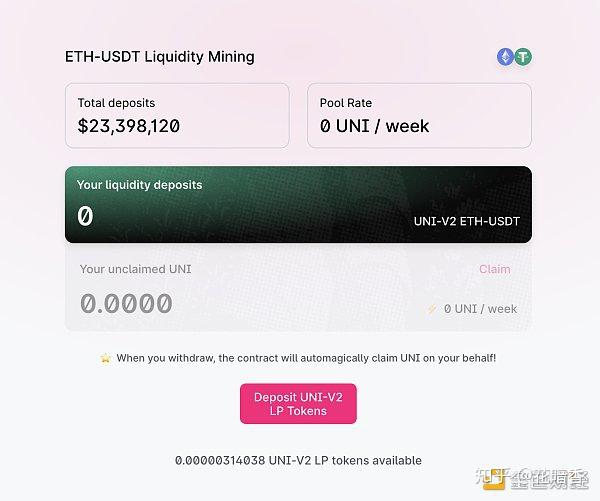Click the unclaimed 0 UNI / week rate
Screen dimensions: 600x501
tap(480, 309)
